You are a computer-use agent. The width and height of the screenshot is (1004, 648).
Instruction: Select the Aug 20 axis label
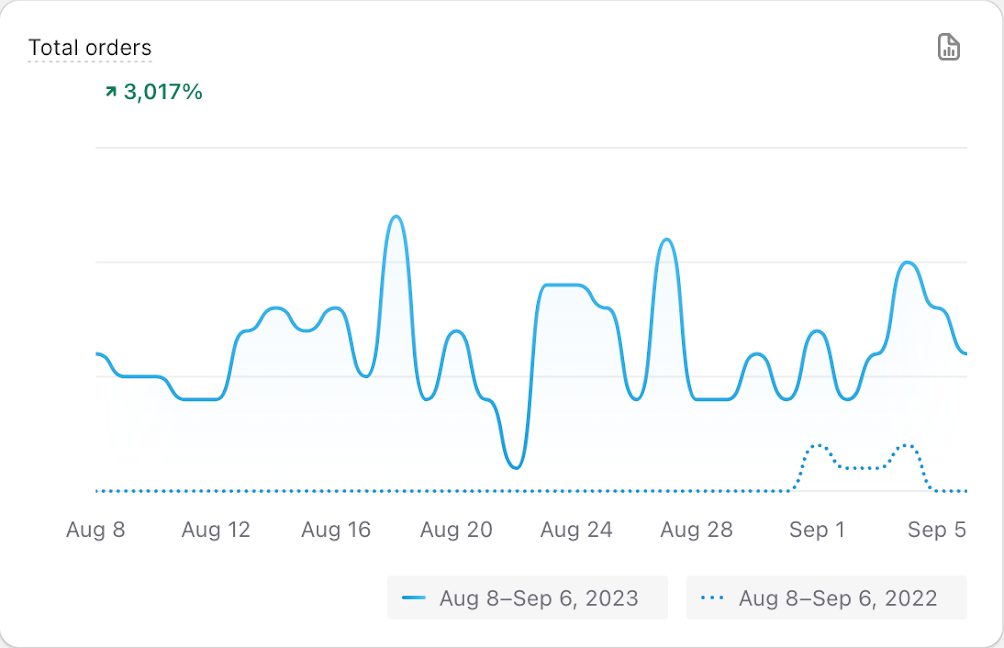(x=456, y=530)
